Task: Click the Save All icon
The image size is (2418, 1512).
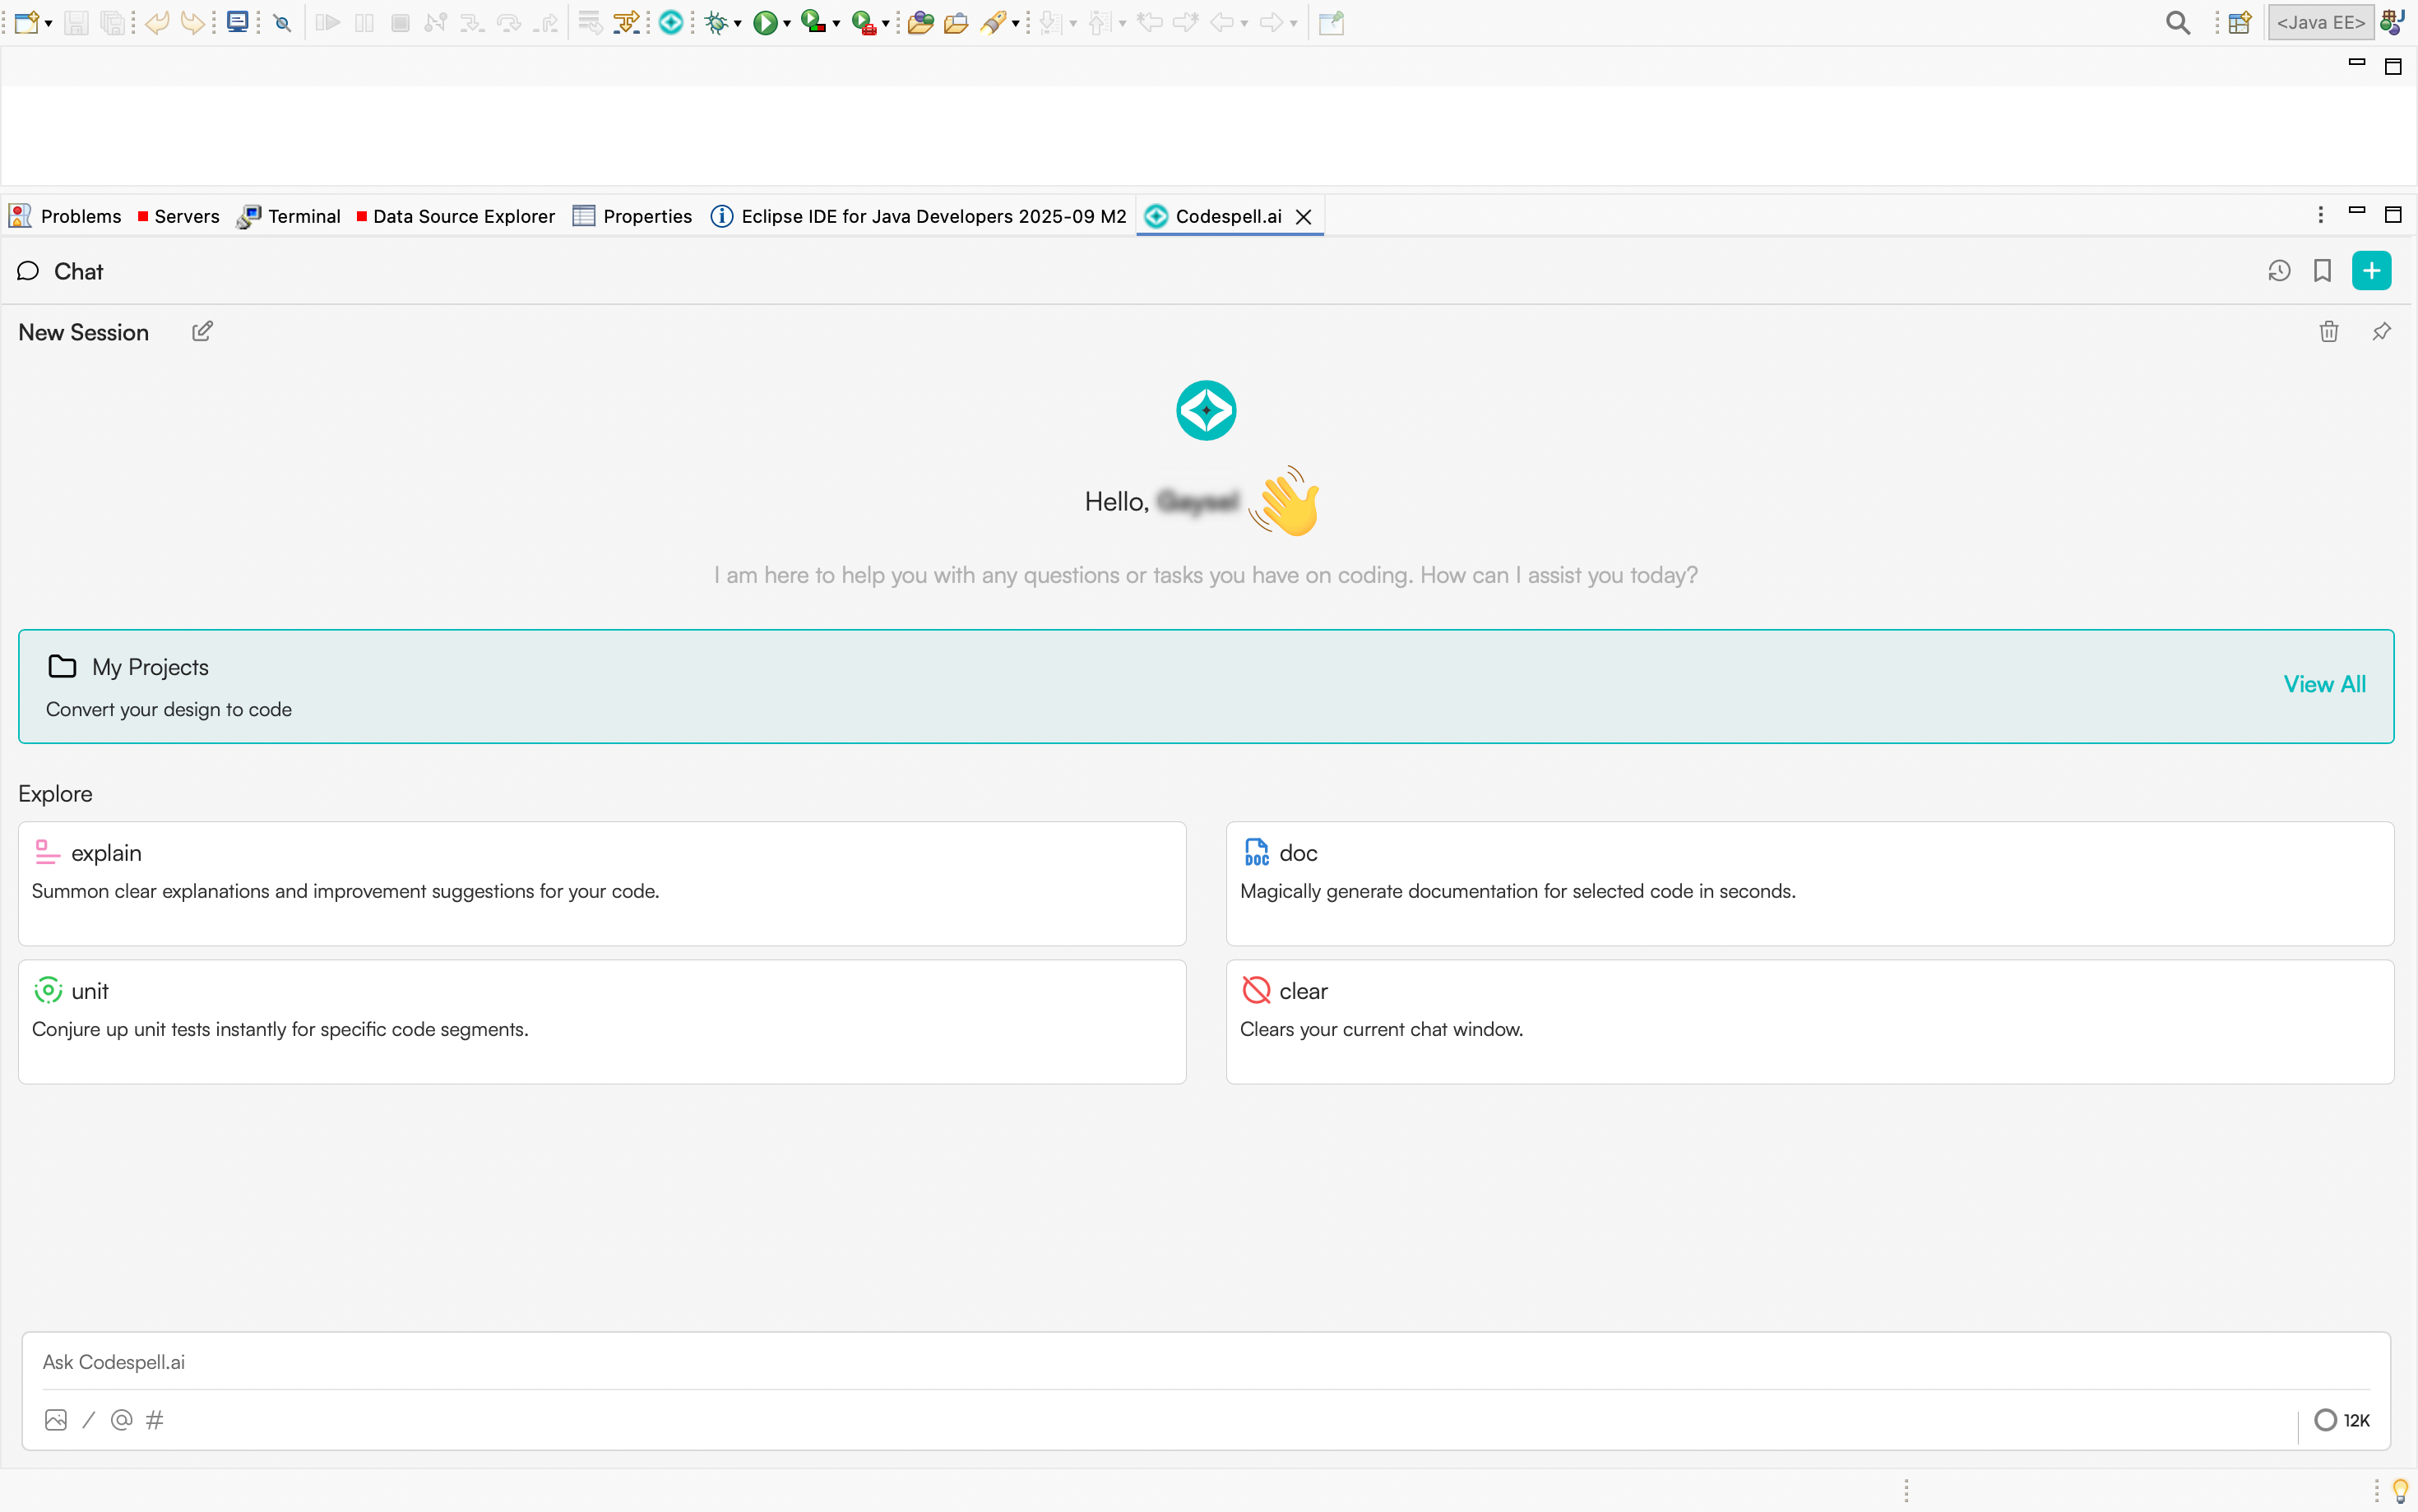Action: 114,22
